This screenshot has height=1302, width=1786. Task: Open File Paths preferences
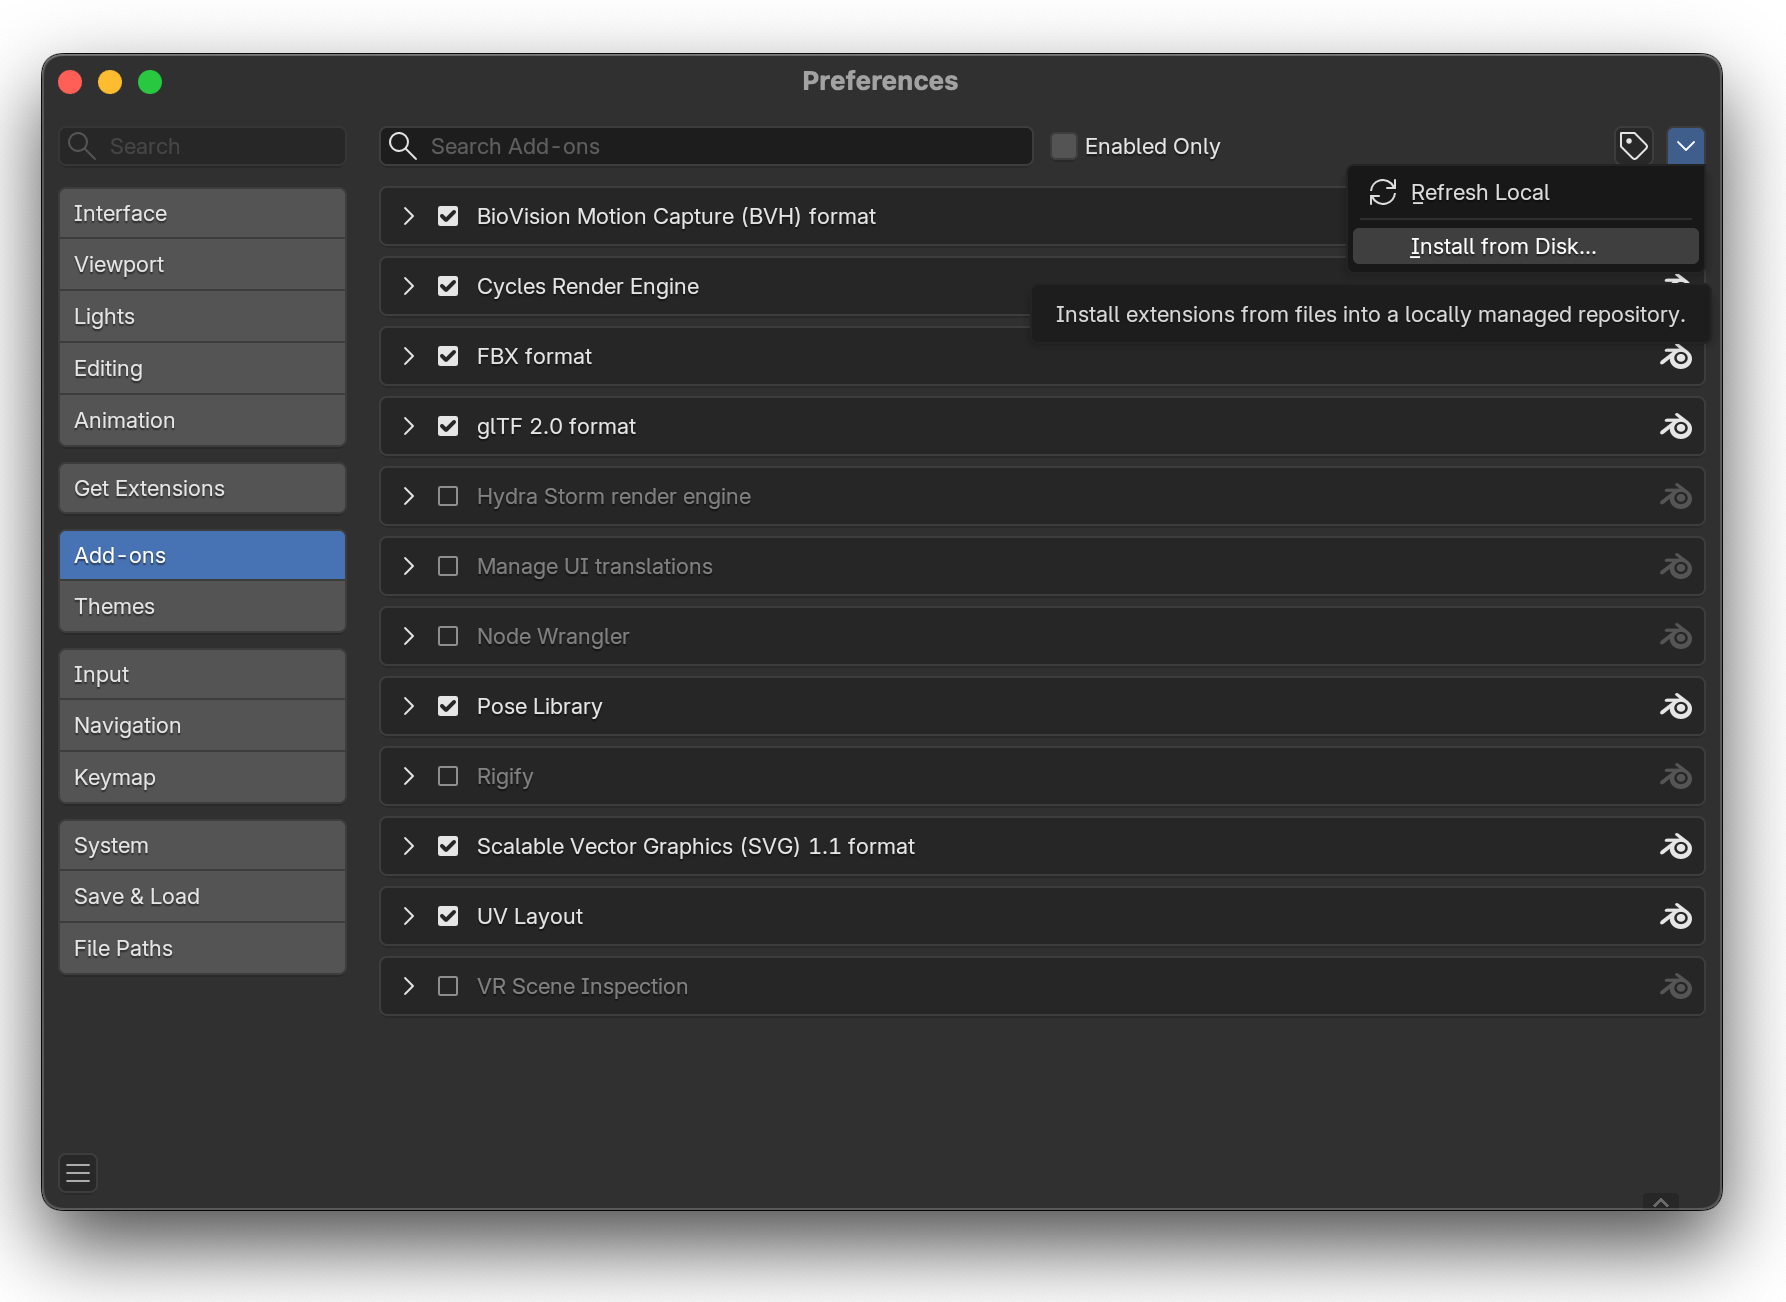point(202,948)
